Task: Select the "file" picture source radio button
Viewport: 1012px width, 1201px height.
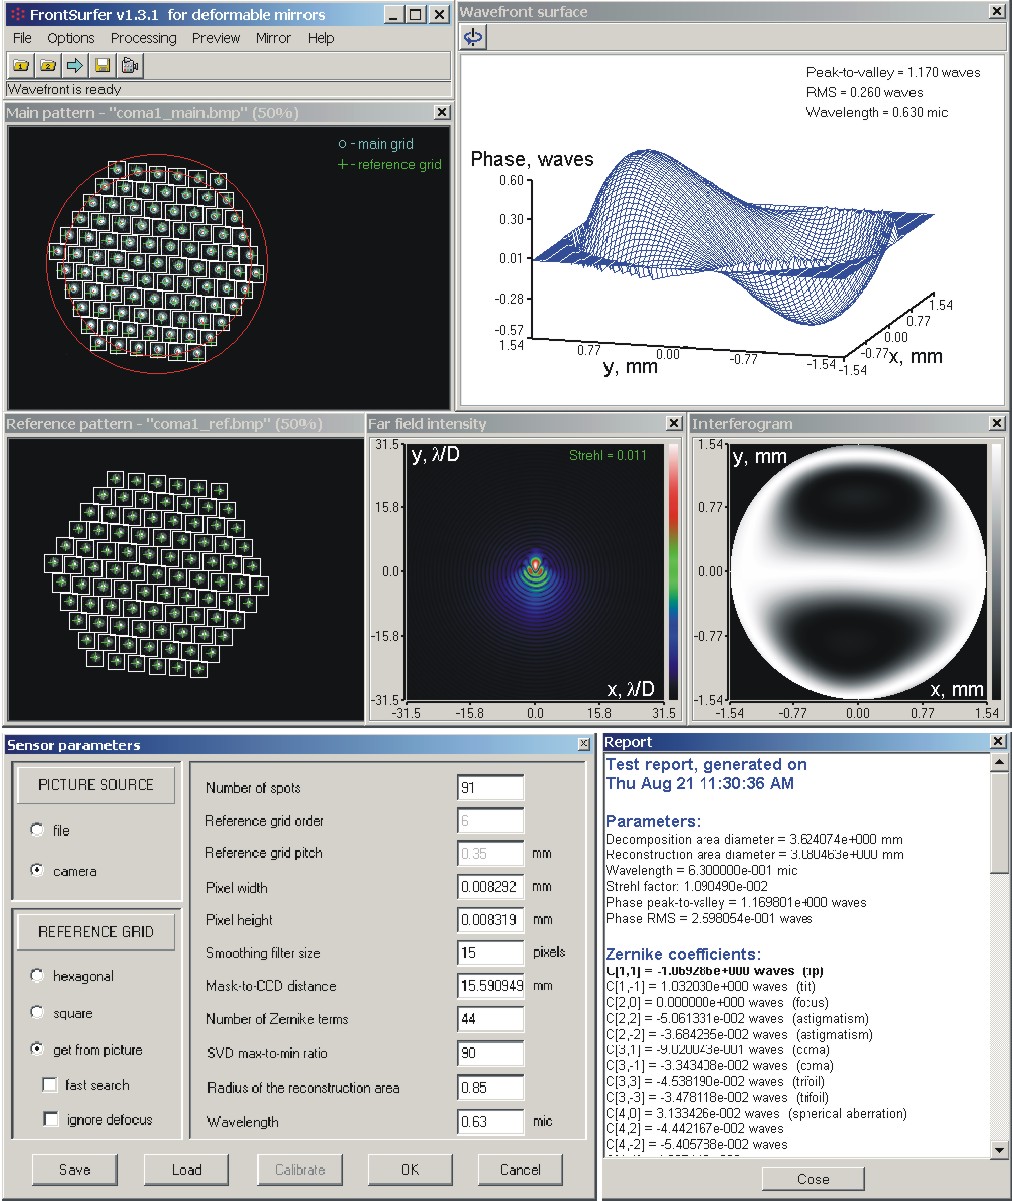Action: click(x=38, y=830)
